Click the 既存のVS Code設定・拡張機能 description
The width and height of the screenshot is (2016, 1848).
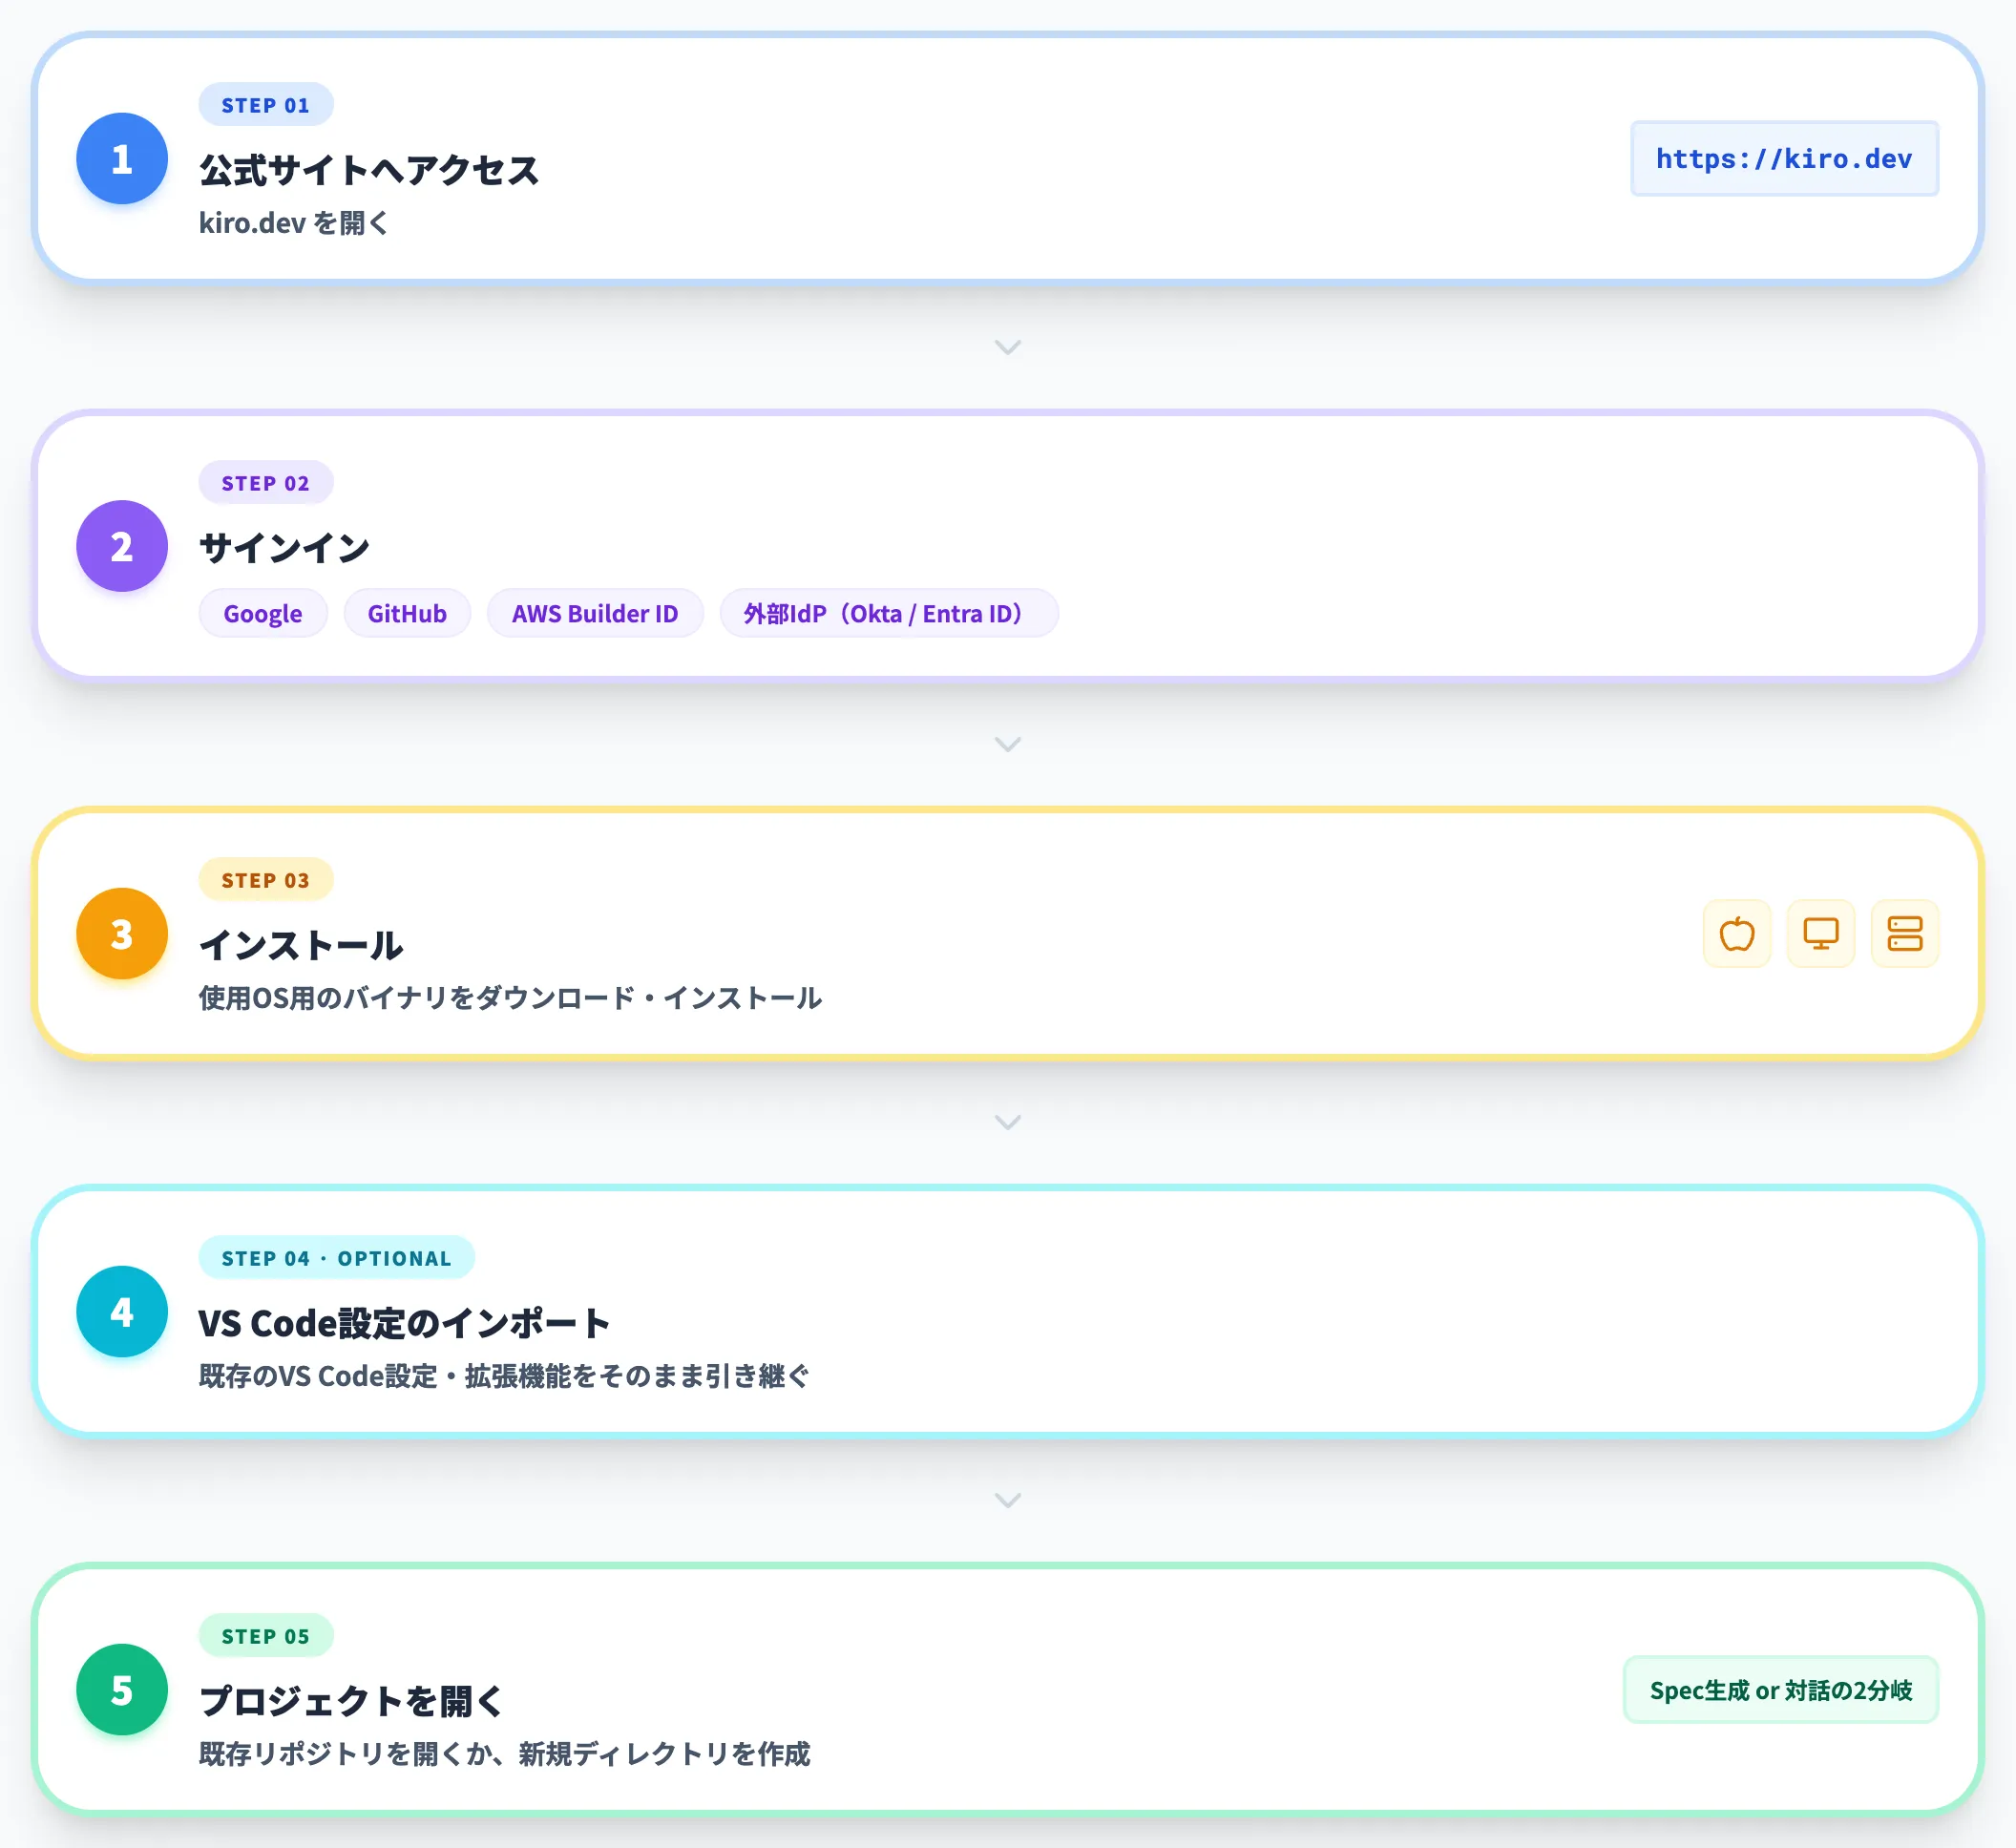tap(504, 1376)
